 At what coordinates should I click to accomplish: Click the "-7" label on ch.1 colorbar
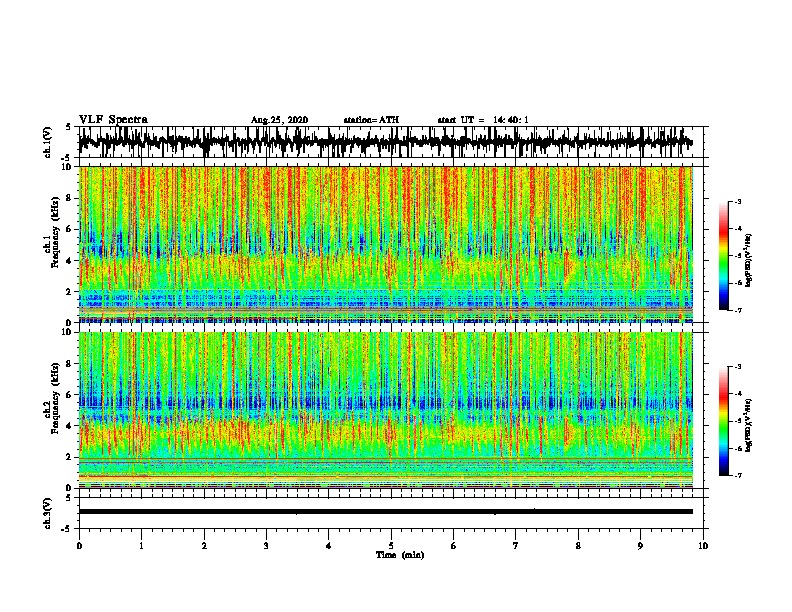[737, 310]
